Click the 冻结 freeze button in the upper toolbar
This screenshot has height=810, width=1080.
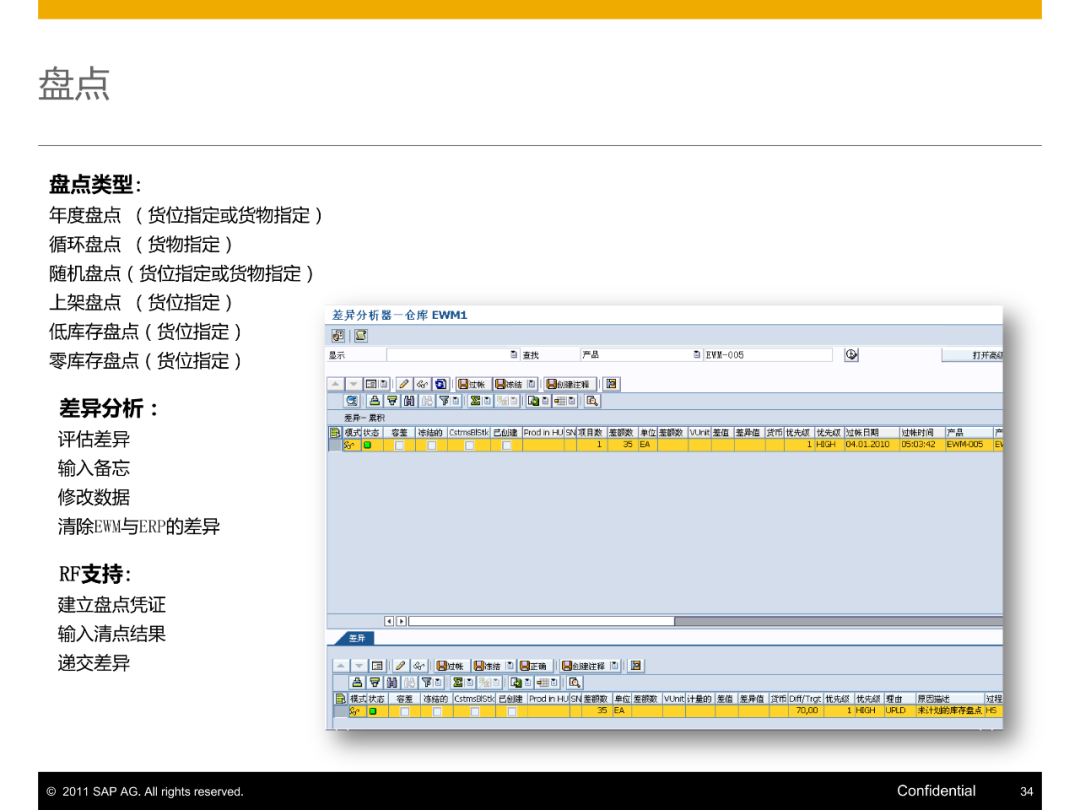click(510, 384)
